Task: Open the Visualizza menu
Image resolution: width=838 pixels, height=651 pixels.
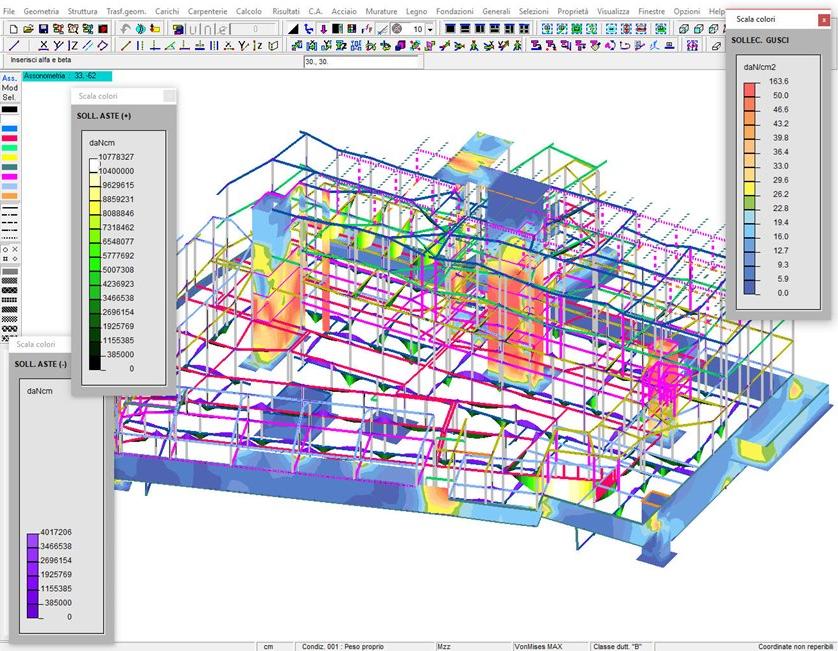Action: click(x=613, y=10)
